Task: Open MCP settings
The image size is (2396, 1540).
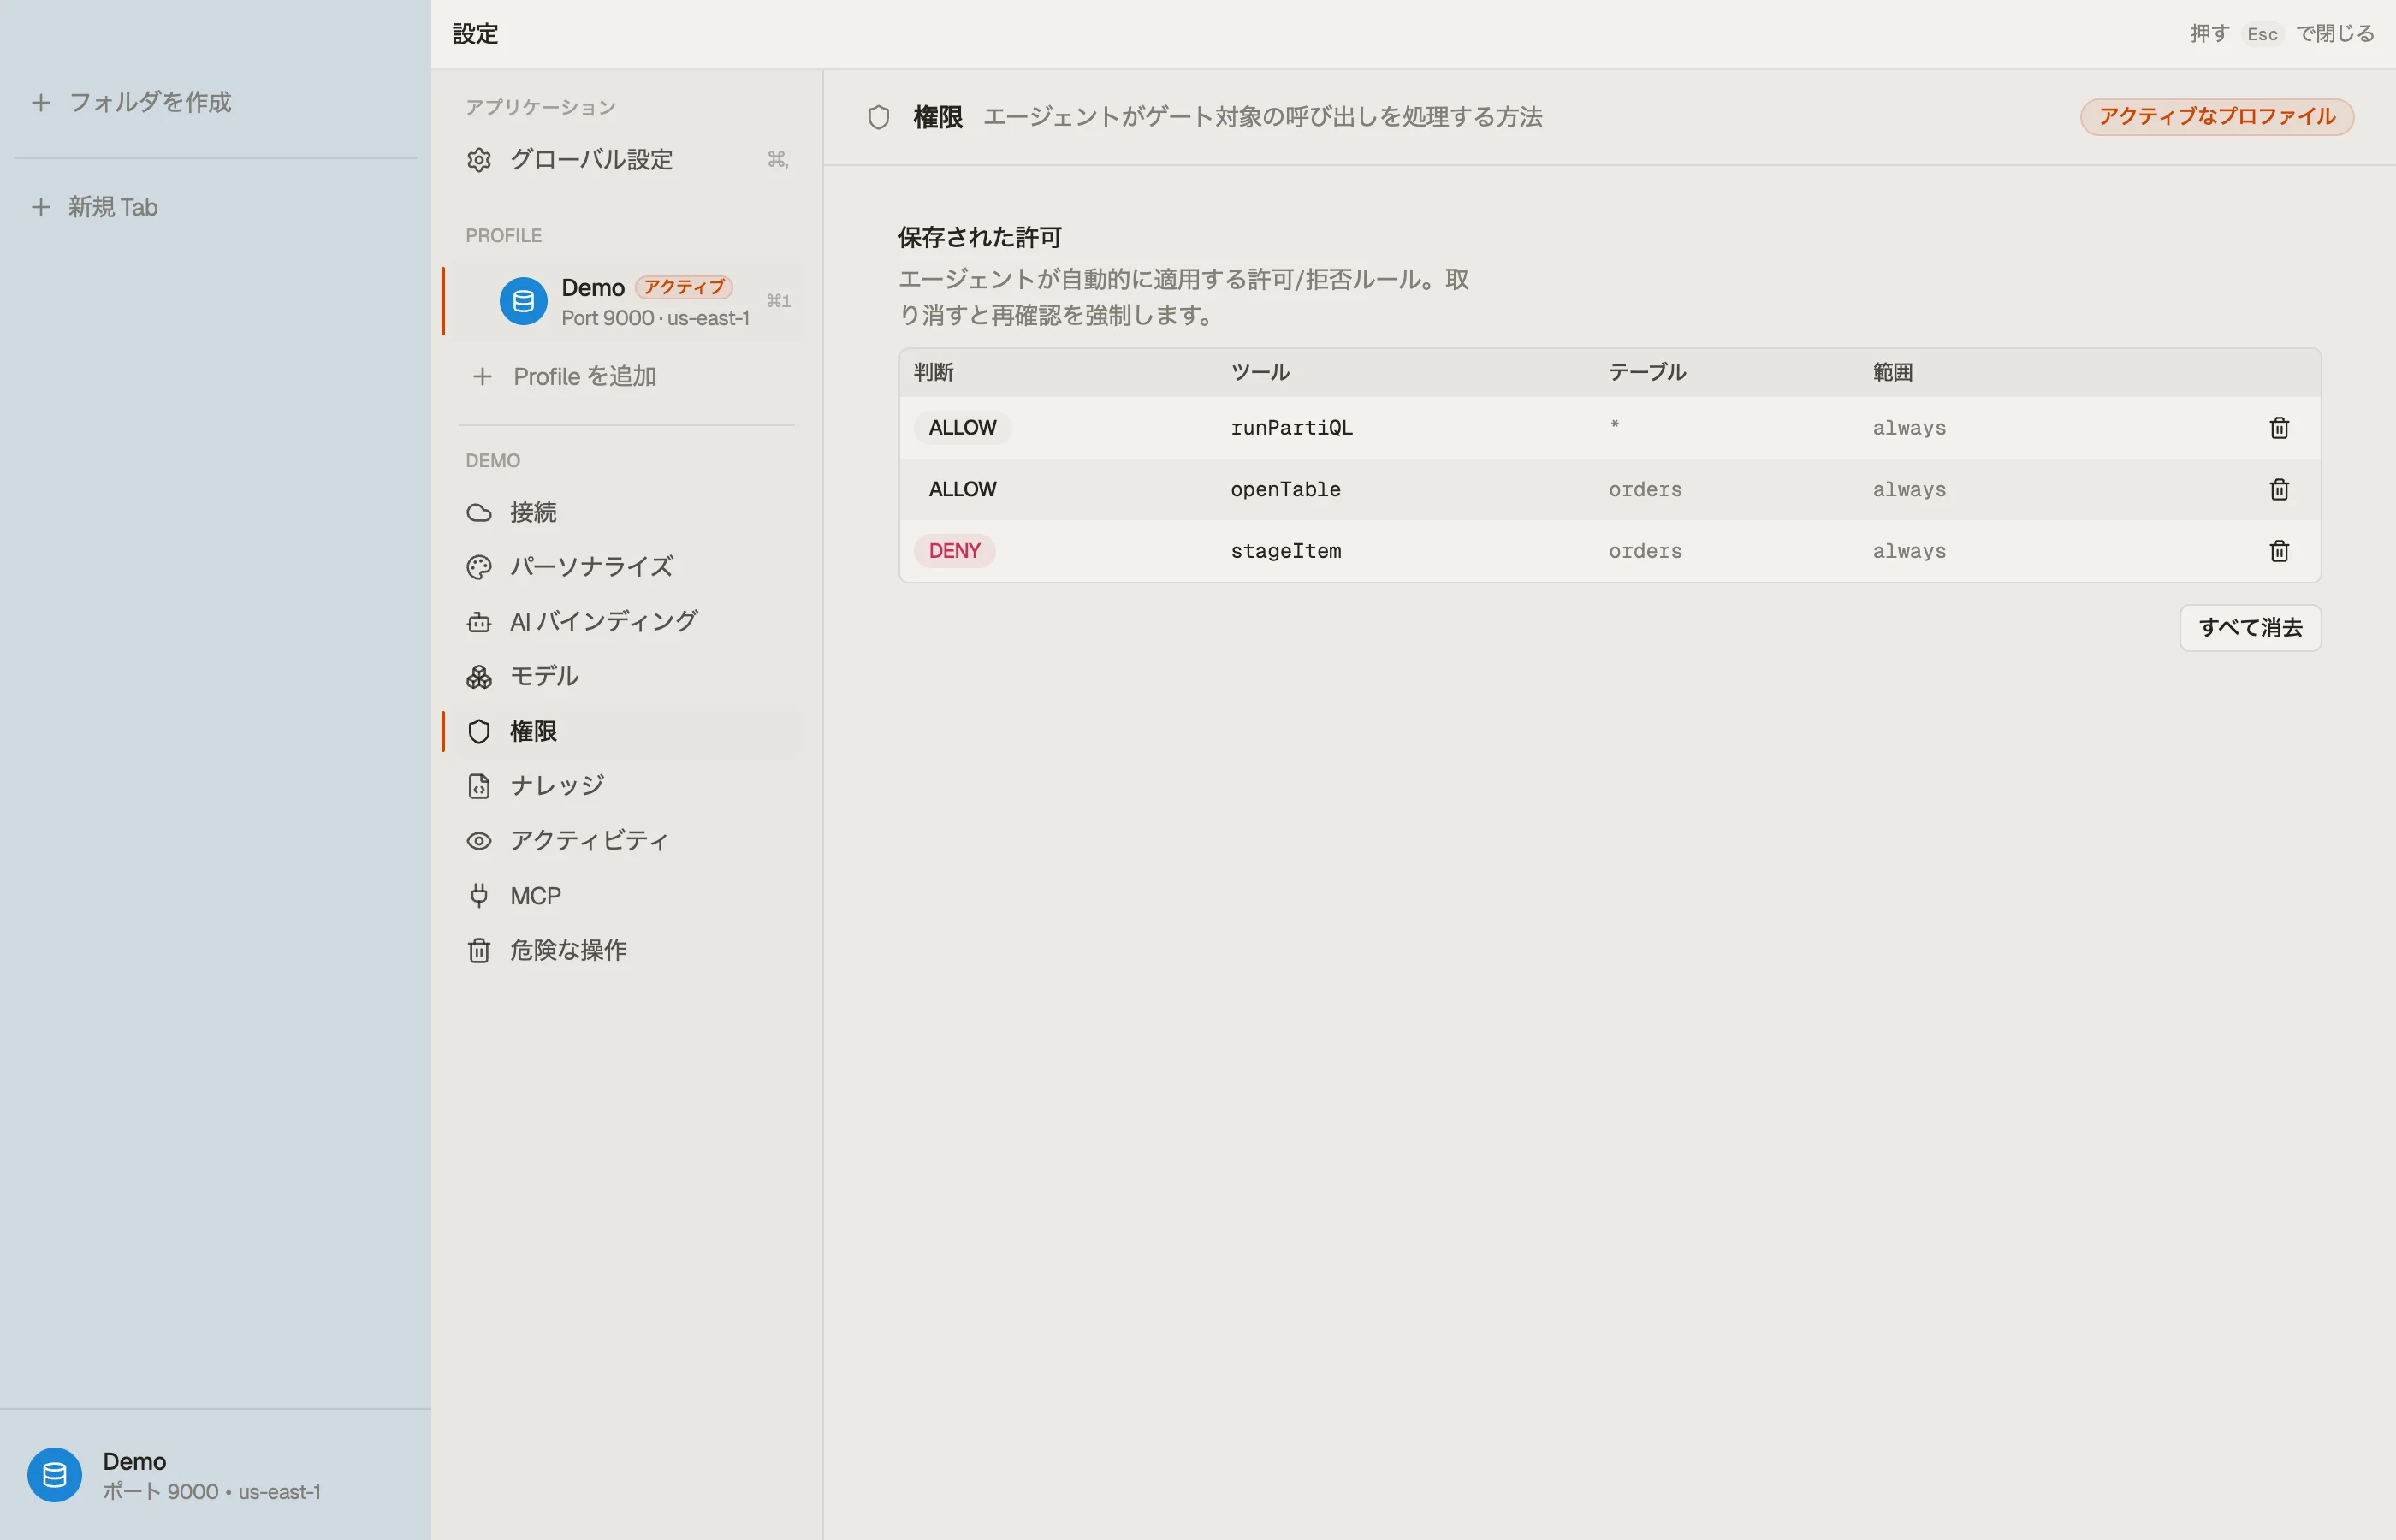Action: [626, 896]
